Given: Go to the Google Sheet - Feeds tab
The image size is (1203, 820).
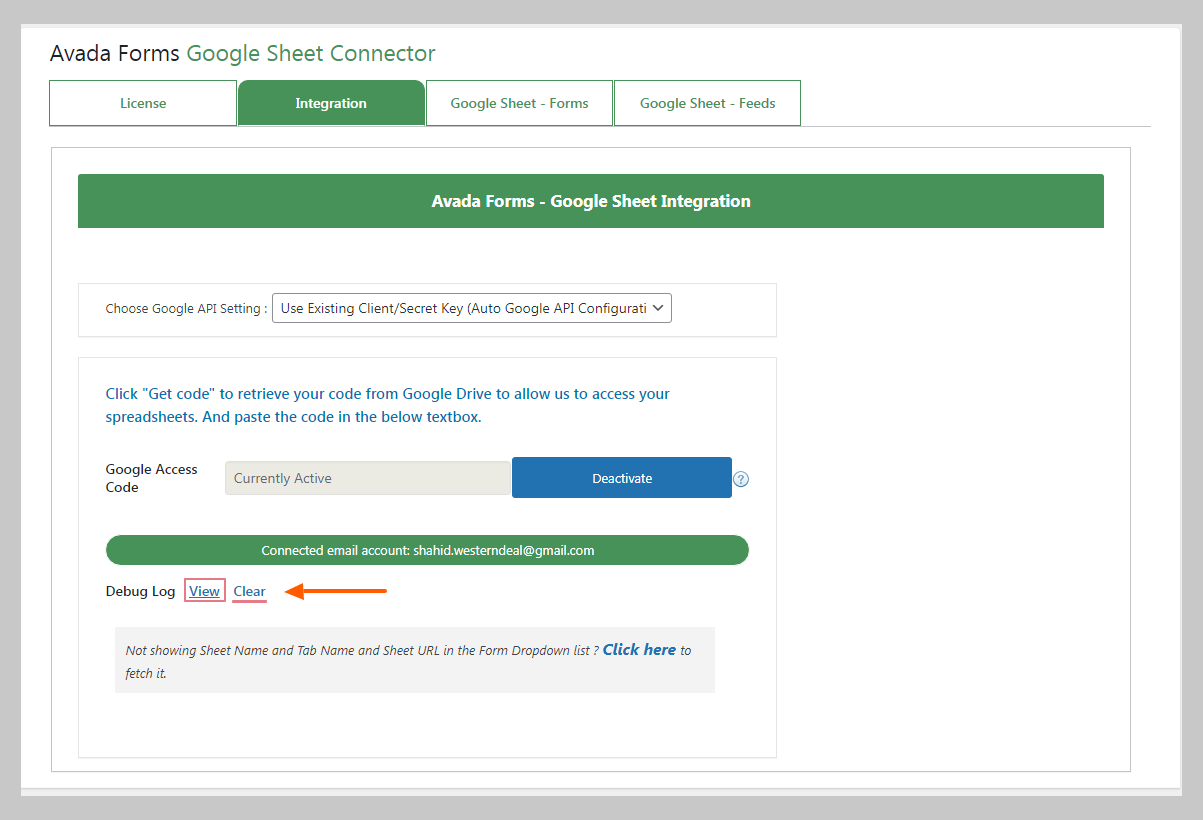Looking at the screenshot, I should click(708, 103).
